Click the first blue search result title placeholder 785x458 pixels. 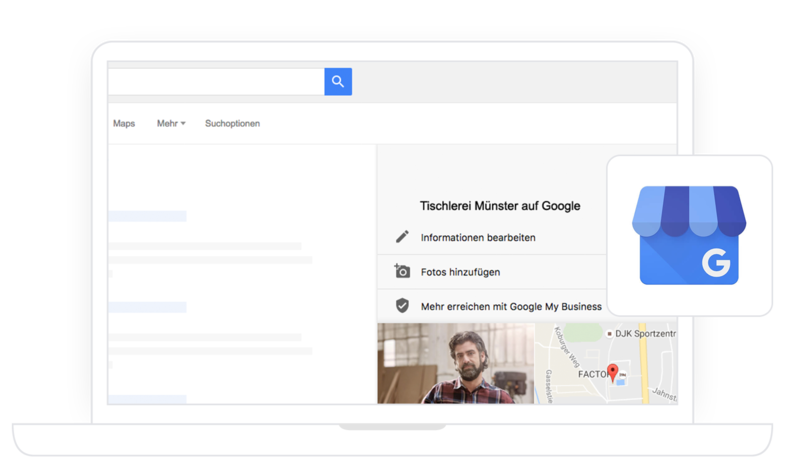point(147,216)
